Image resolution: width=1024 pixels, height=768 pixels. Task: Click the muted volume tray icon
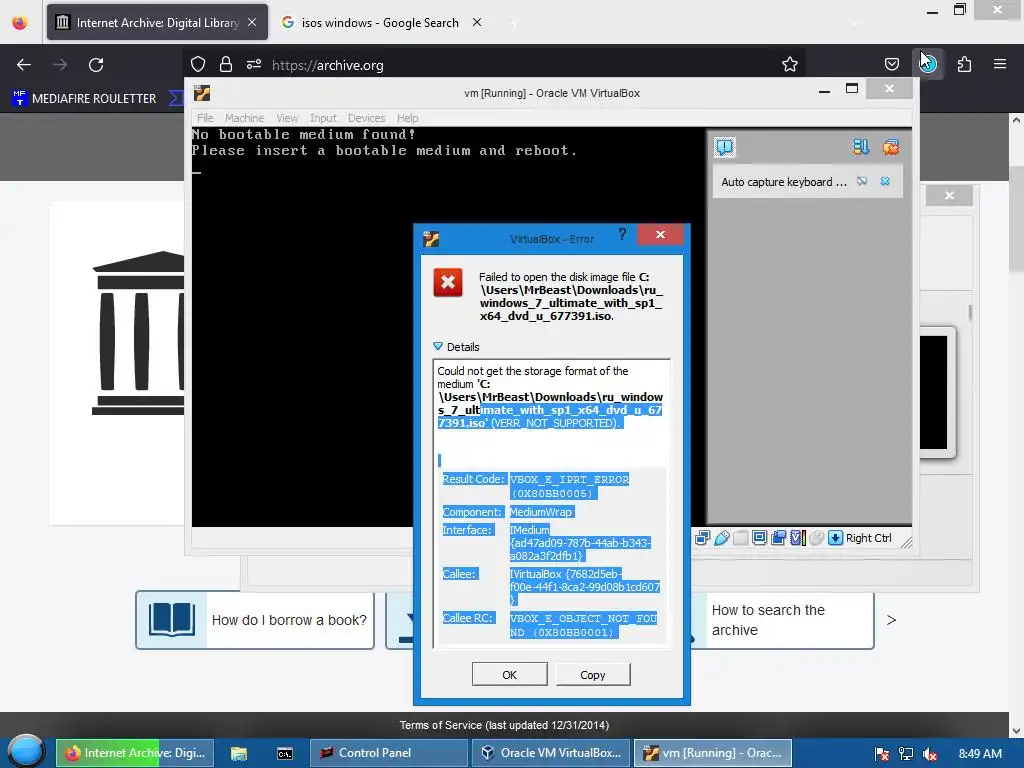pyautogui.click(x=930, y=754)
